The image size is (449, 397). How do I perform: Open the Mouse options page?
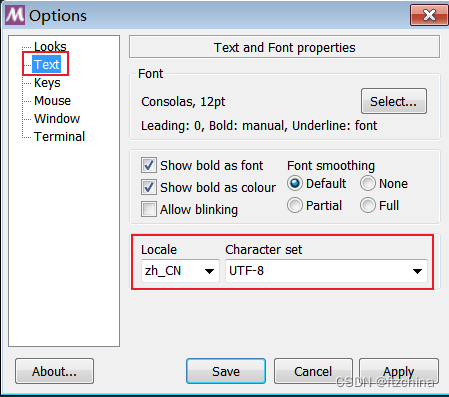(x=53, y=101)
